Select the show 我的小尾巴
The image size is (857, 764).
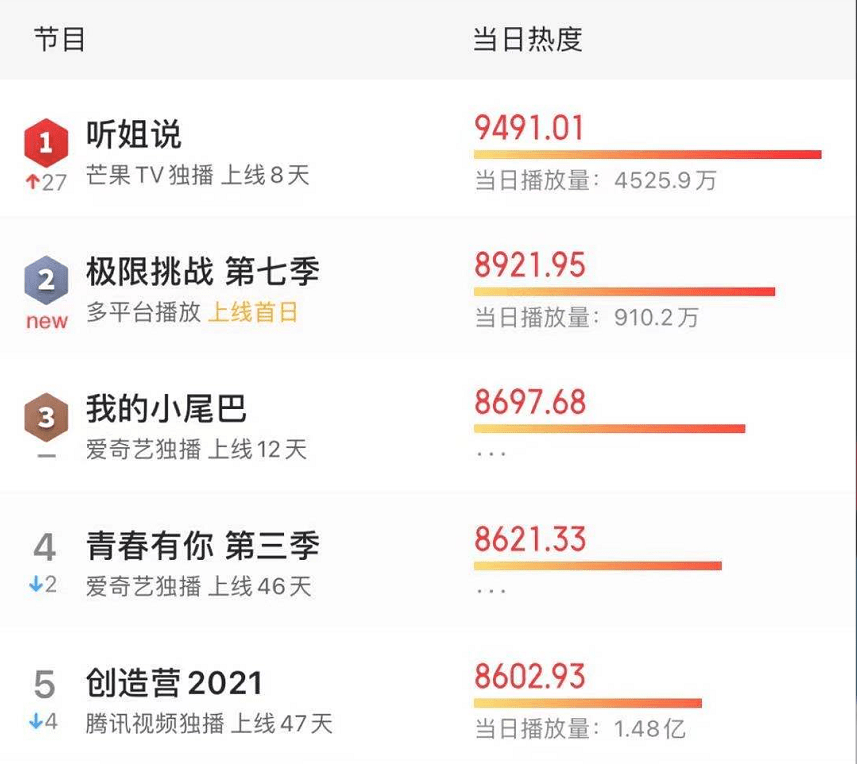point(166,409)
